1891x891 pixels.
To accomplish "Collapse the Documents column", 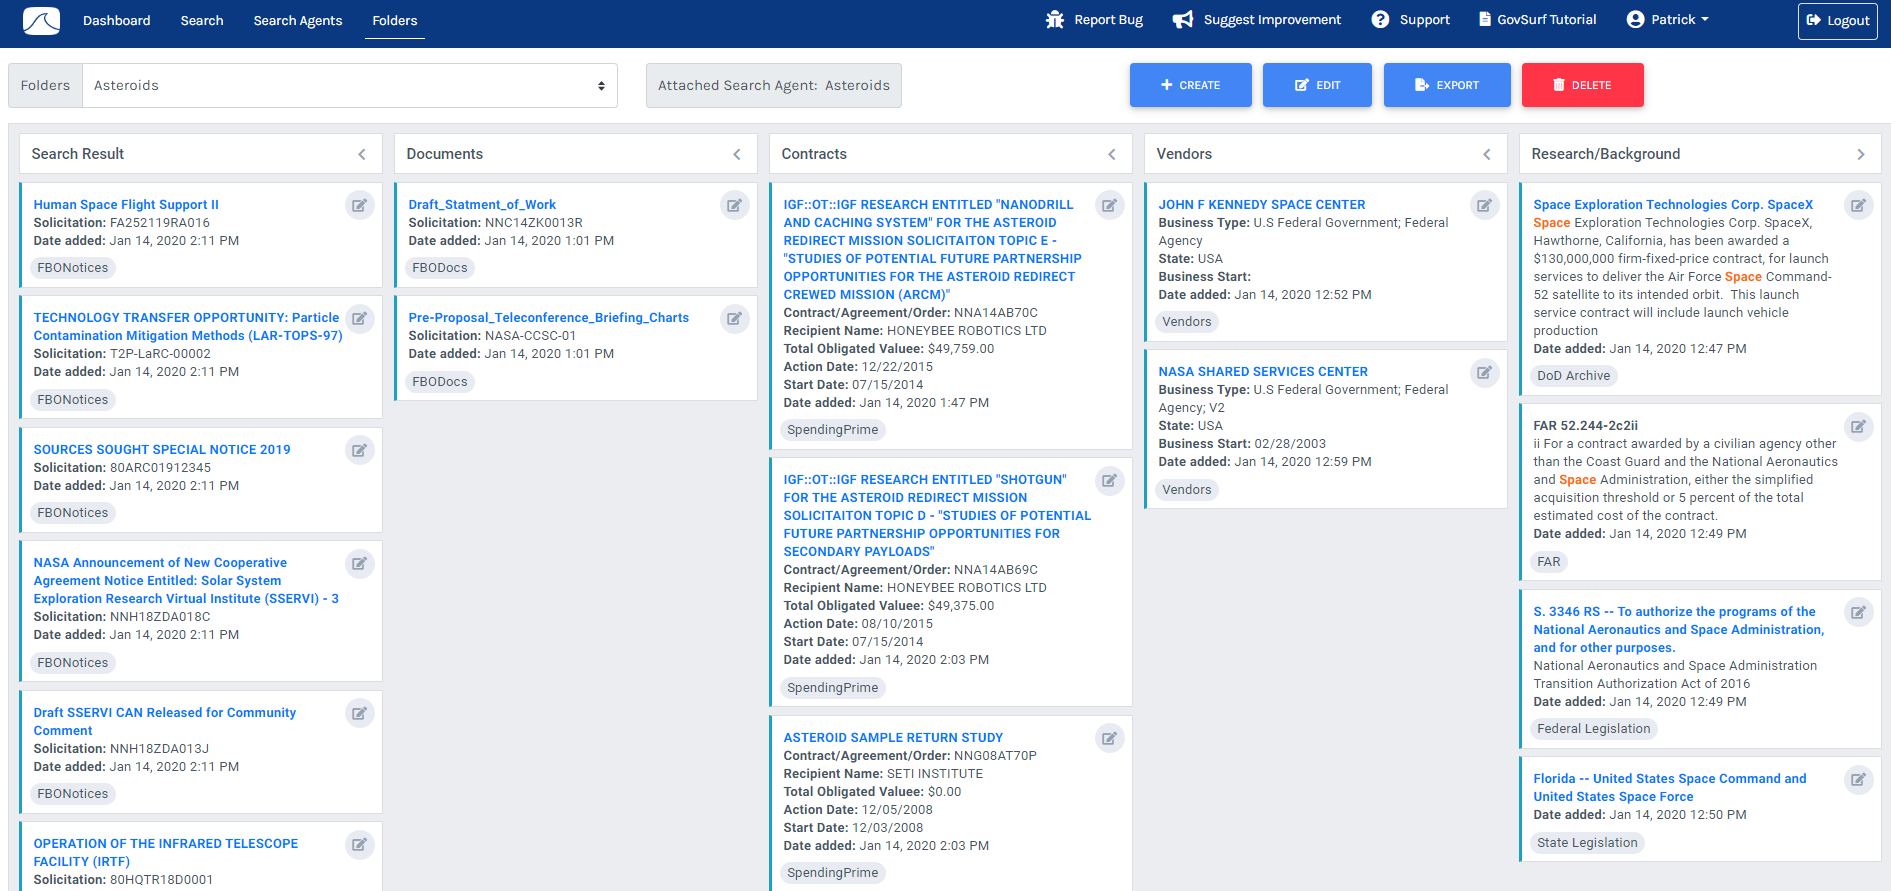I will tap(737, 154).
